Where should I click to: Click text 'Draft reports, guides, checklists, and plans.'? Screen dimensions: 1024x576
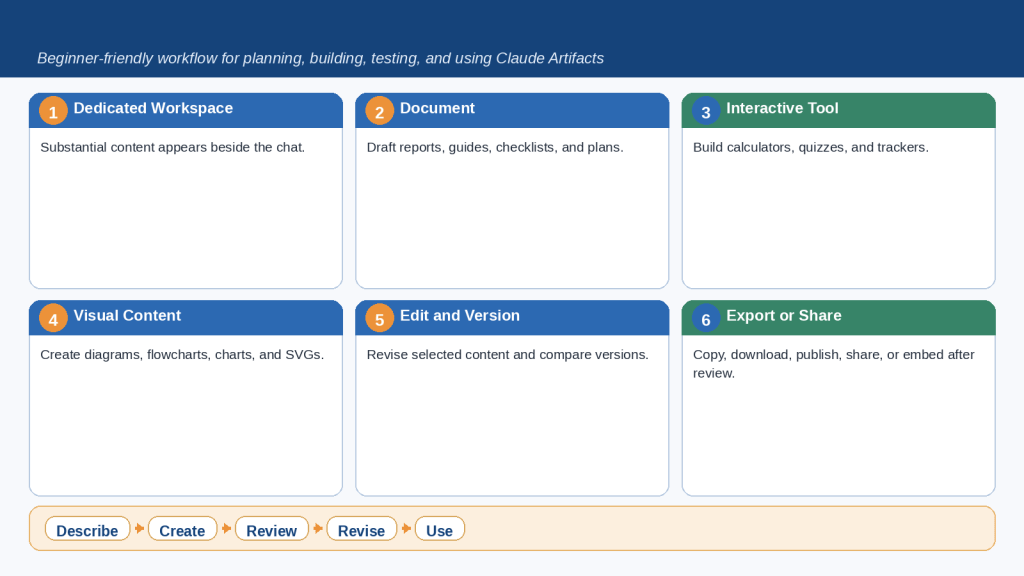[x=495, y=148]
